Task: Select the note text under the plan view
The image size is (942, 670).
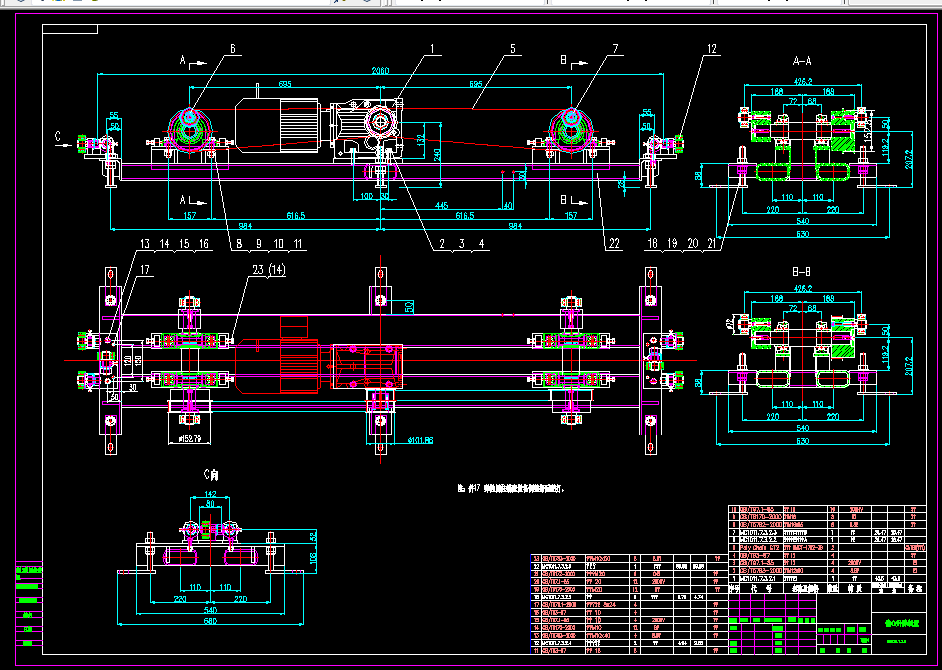Action: 510,489
